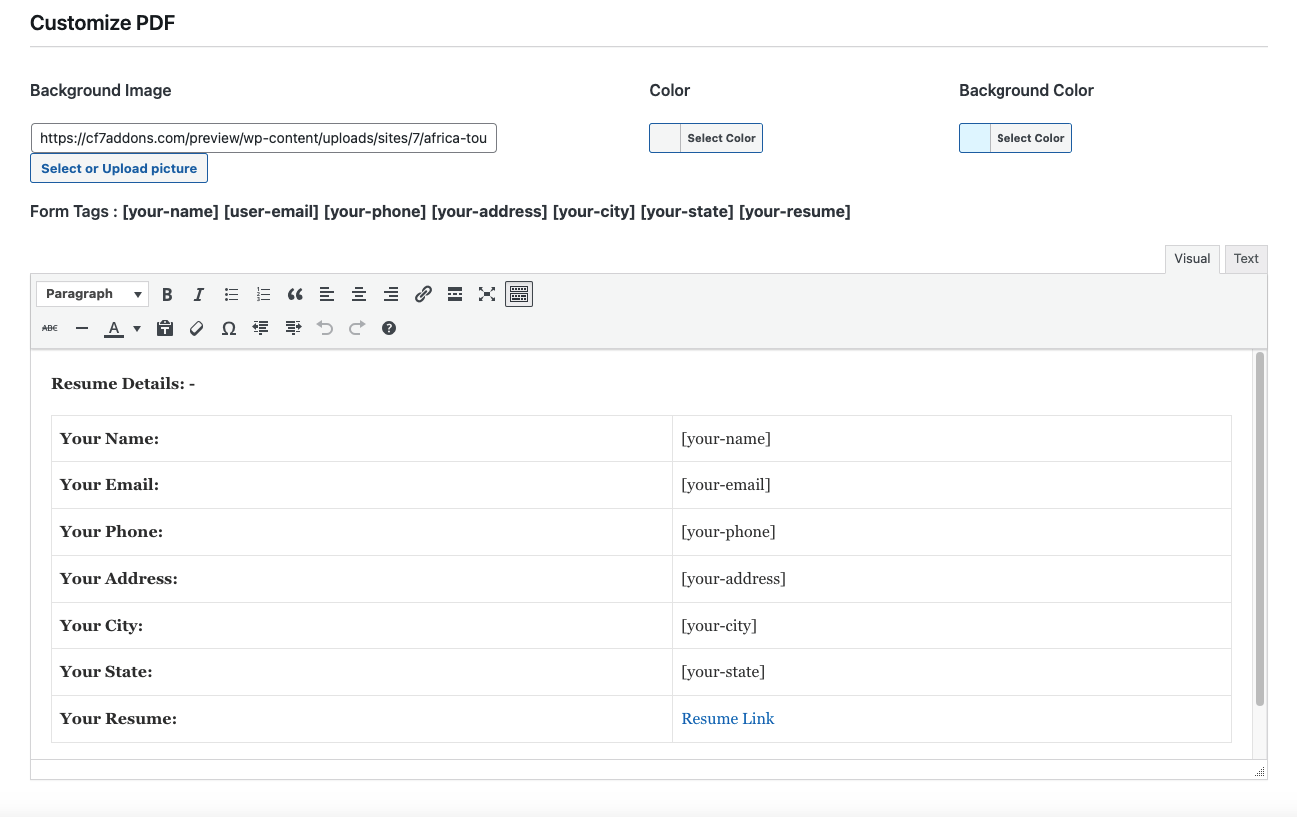Open the Resume Link hyperlink
This screenshot has height=817, width=1297.
[727, 719]
